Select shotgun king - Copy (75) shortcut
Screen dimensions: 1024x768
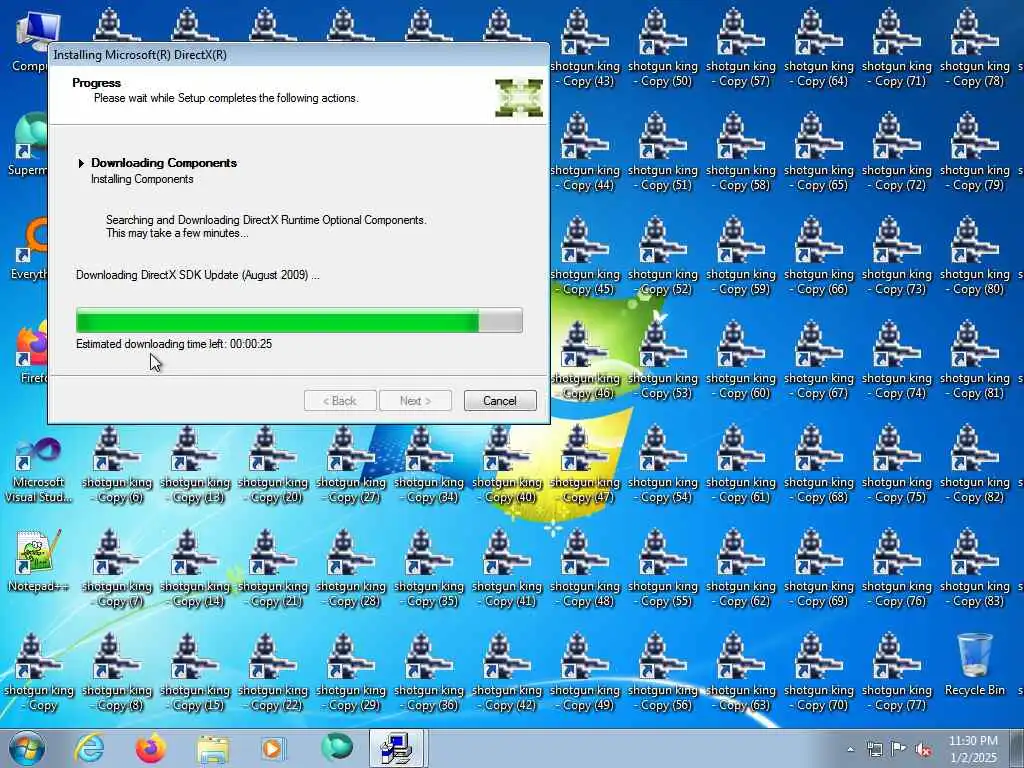point(897,464)
